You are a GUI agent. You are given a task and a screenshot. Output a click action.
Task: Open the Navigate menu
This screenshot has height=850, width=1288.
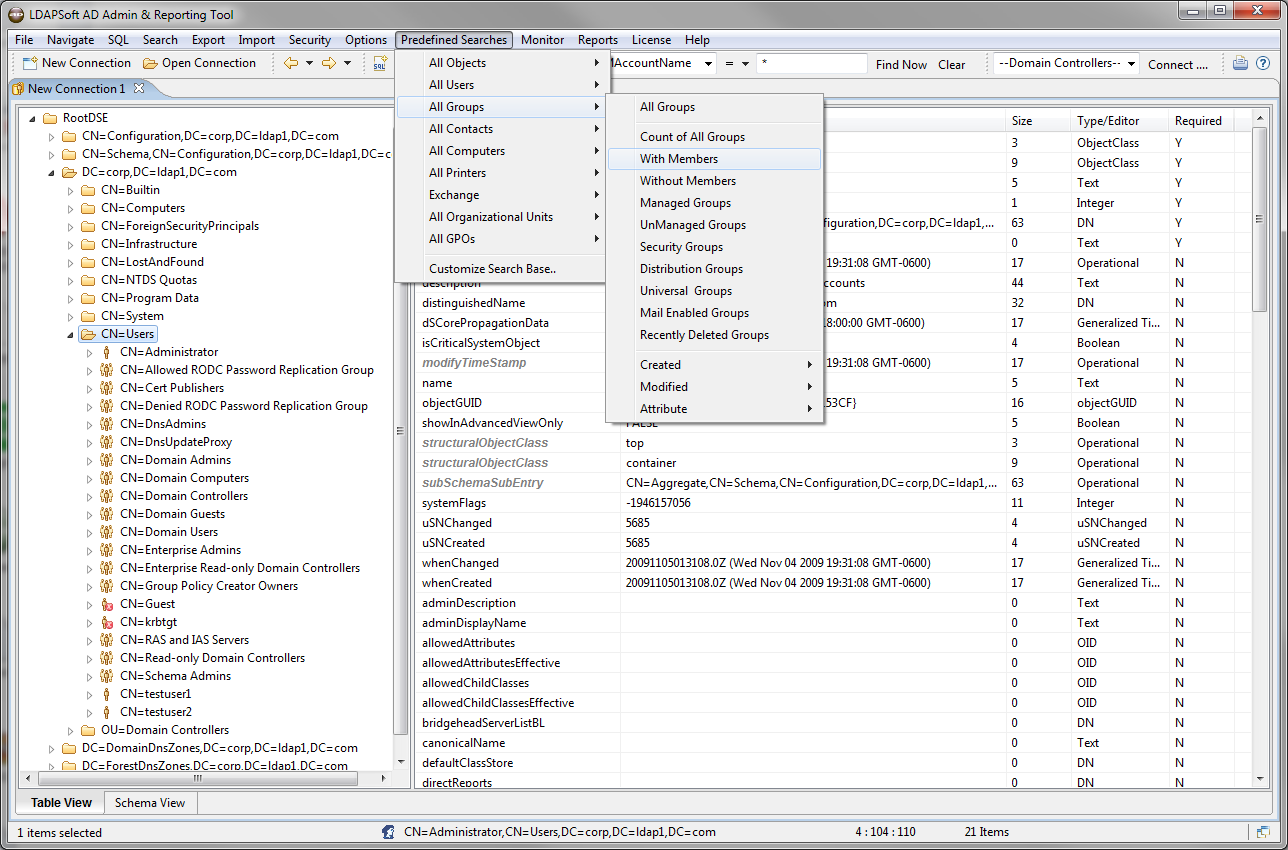70,40
